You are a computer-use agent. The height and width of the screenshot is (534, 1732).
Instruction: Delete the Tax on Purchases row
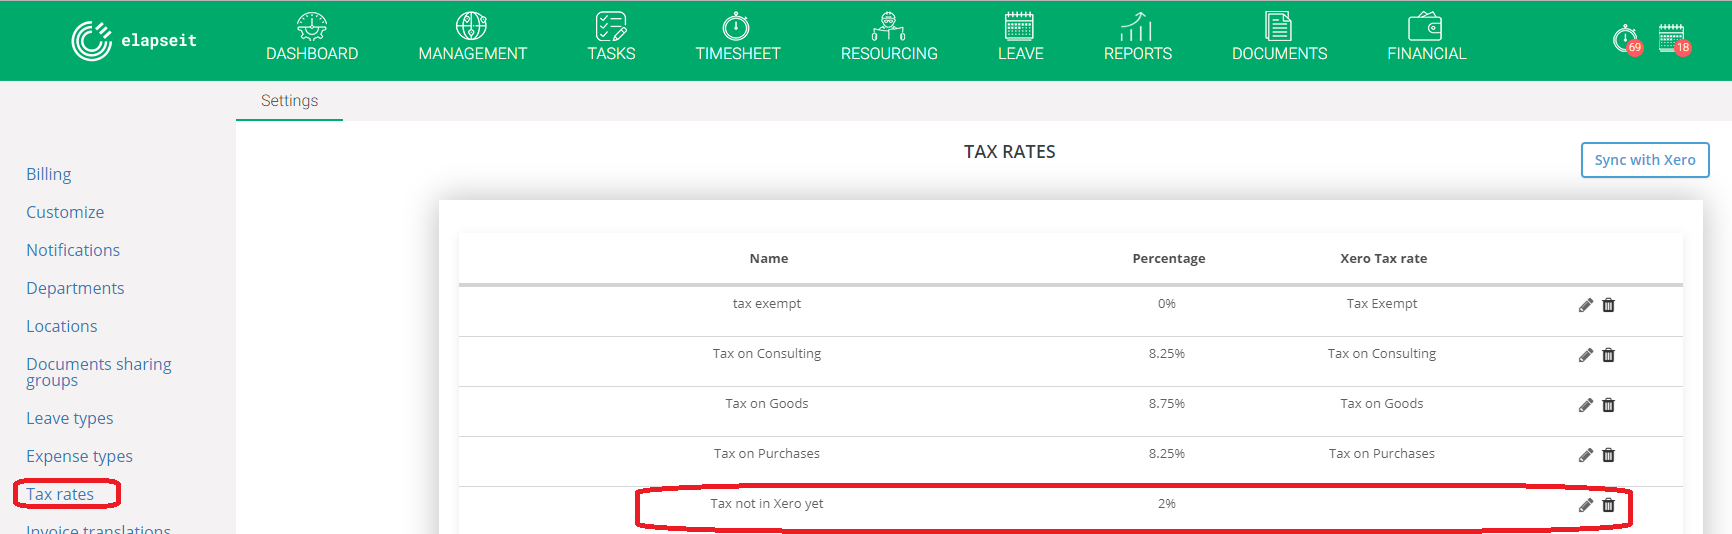tap(1609, 455)
